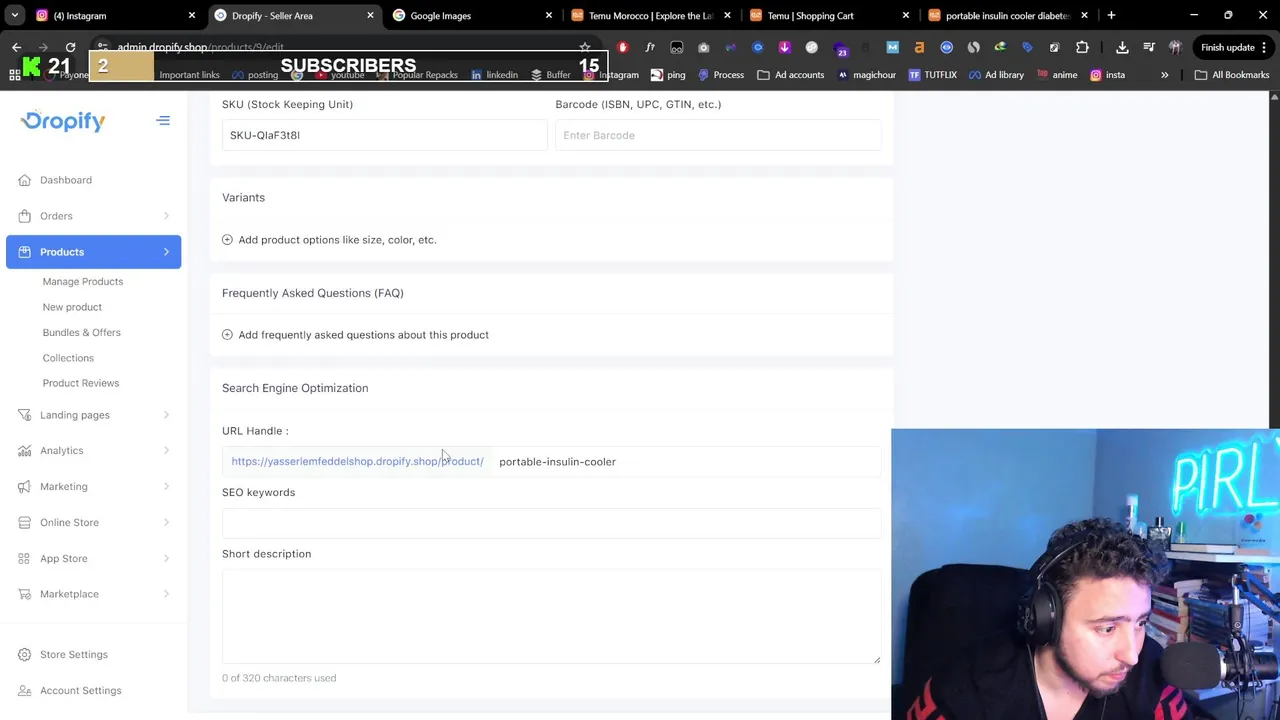
Task: Go back in browser history
Action: [17, 47]
